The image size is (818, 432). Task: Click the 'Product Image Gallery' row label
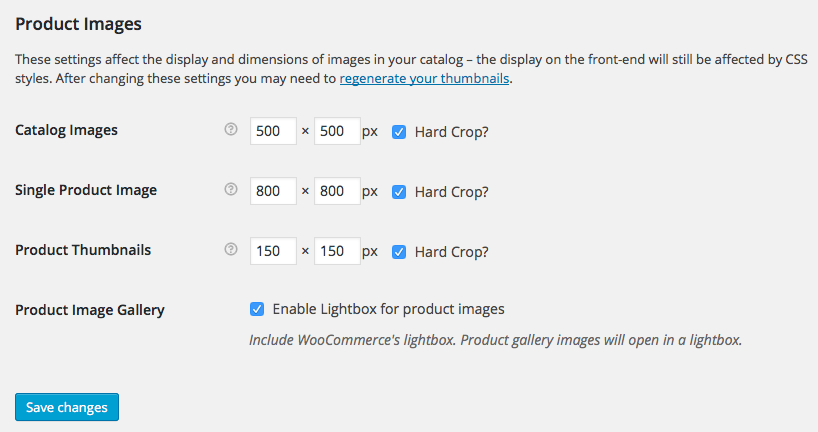(x=90, y=310)
